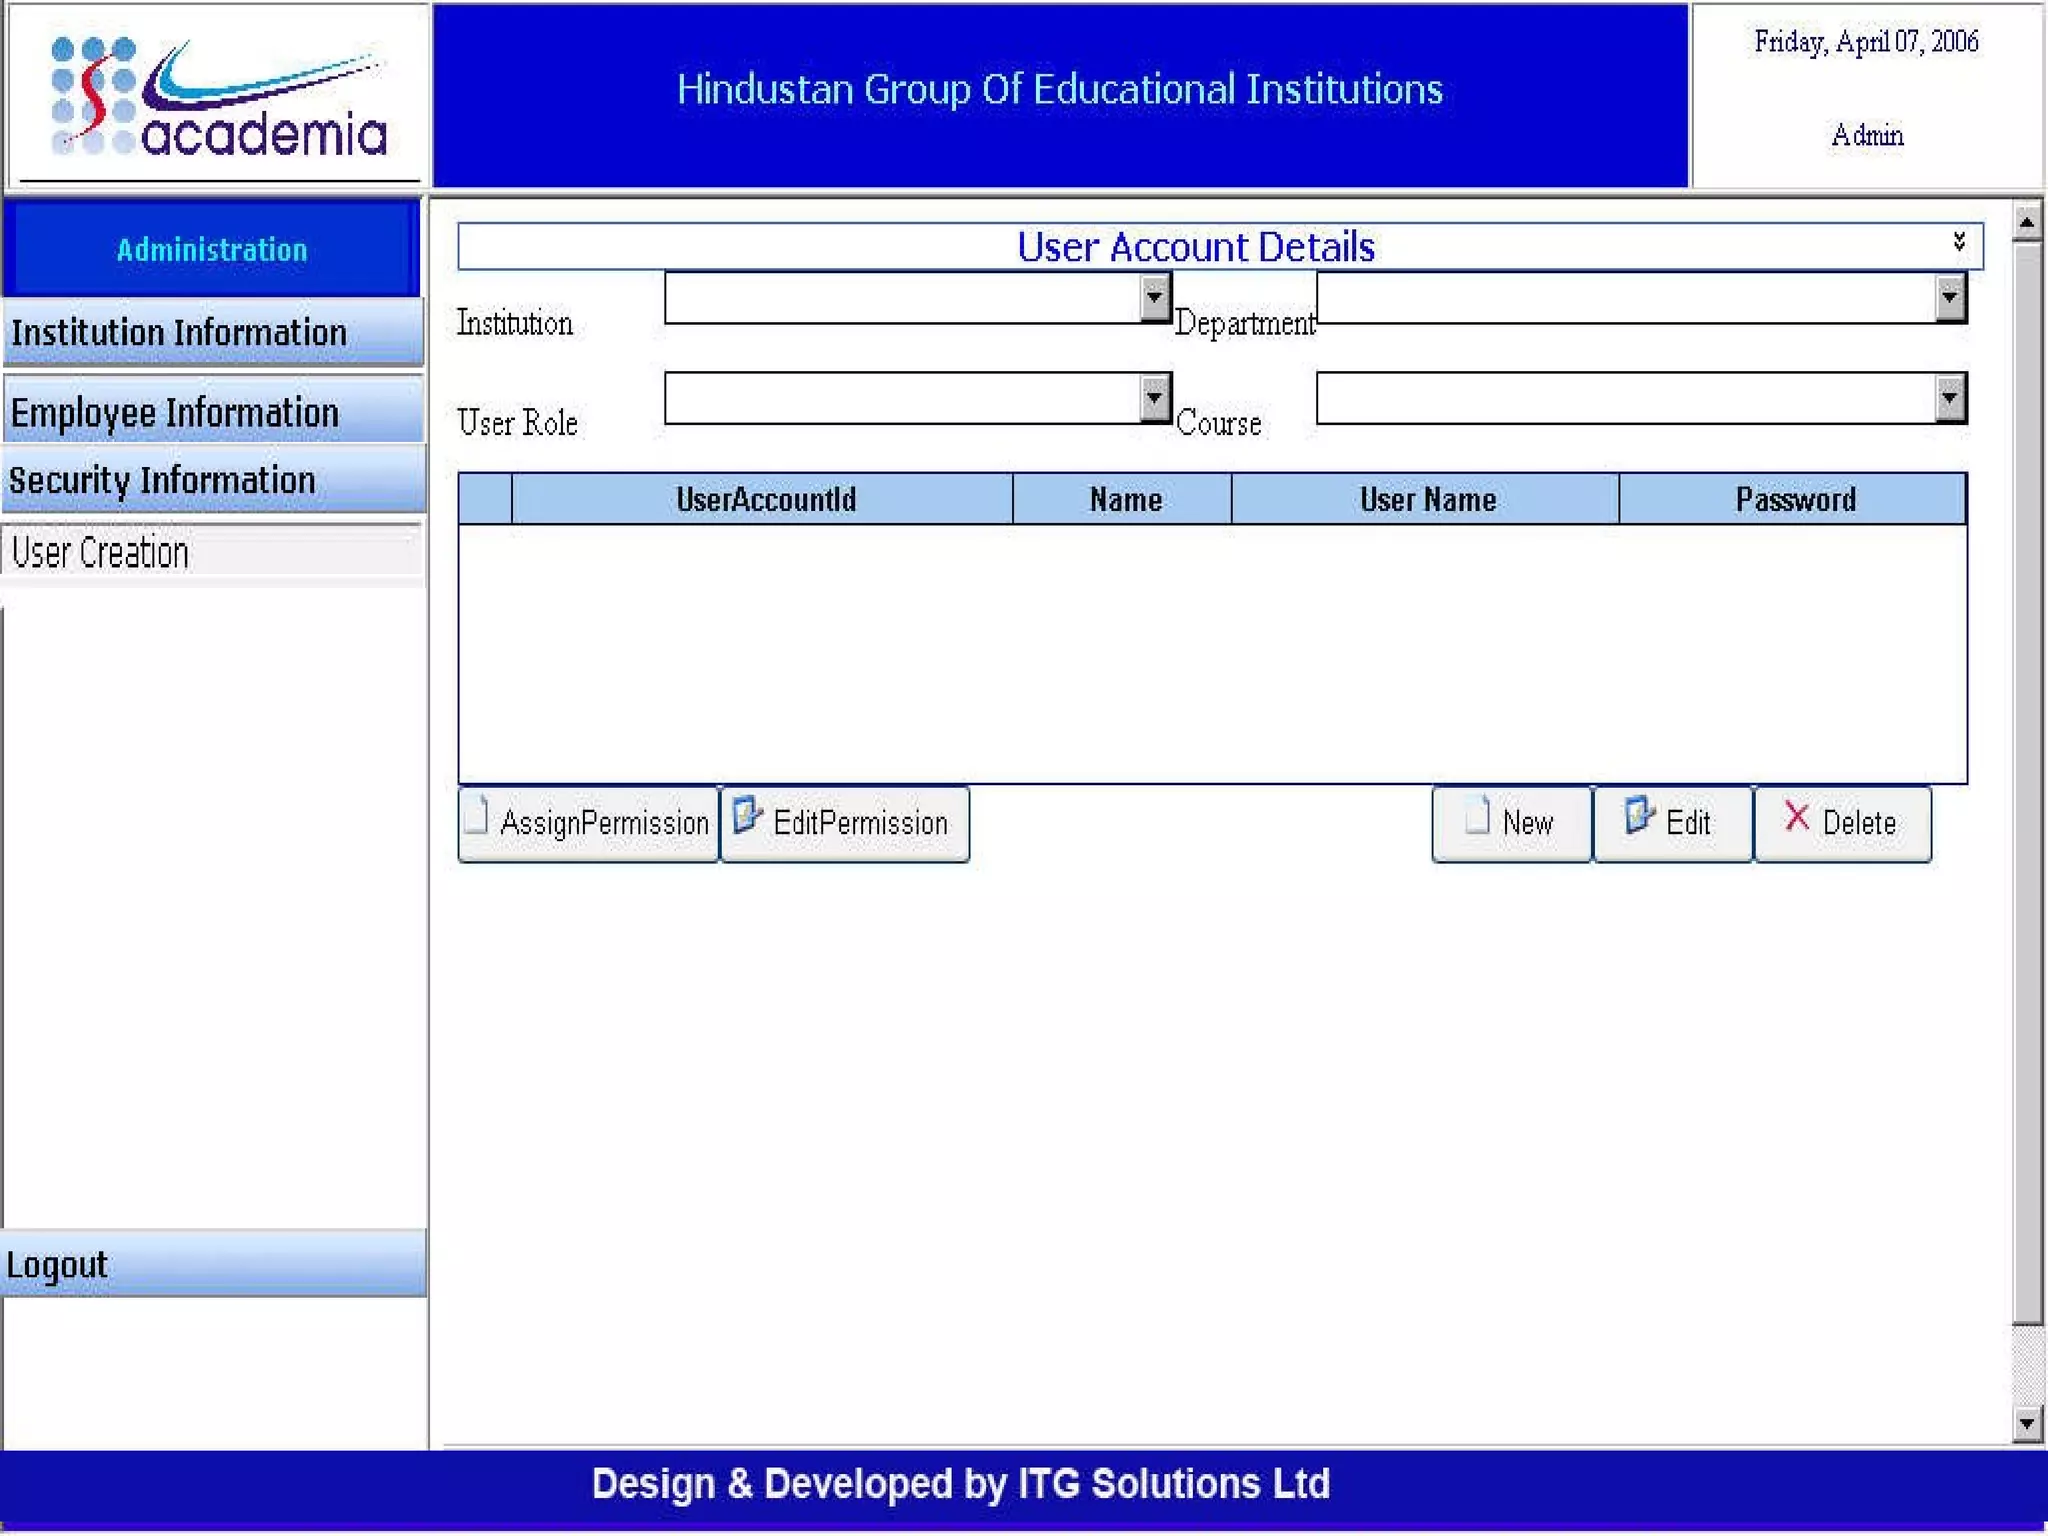Click the pencil icon on Edit button

point(1638,815)
